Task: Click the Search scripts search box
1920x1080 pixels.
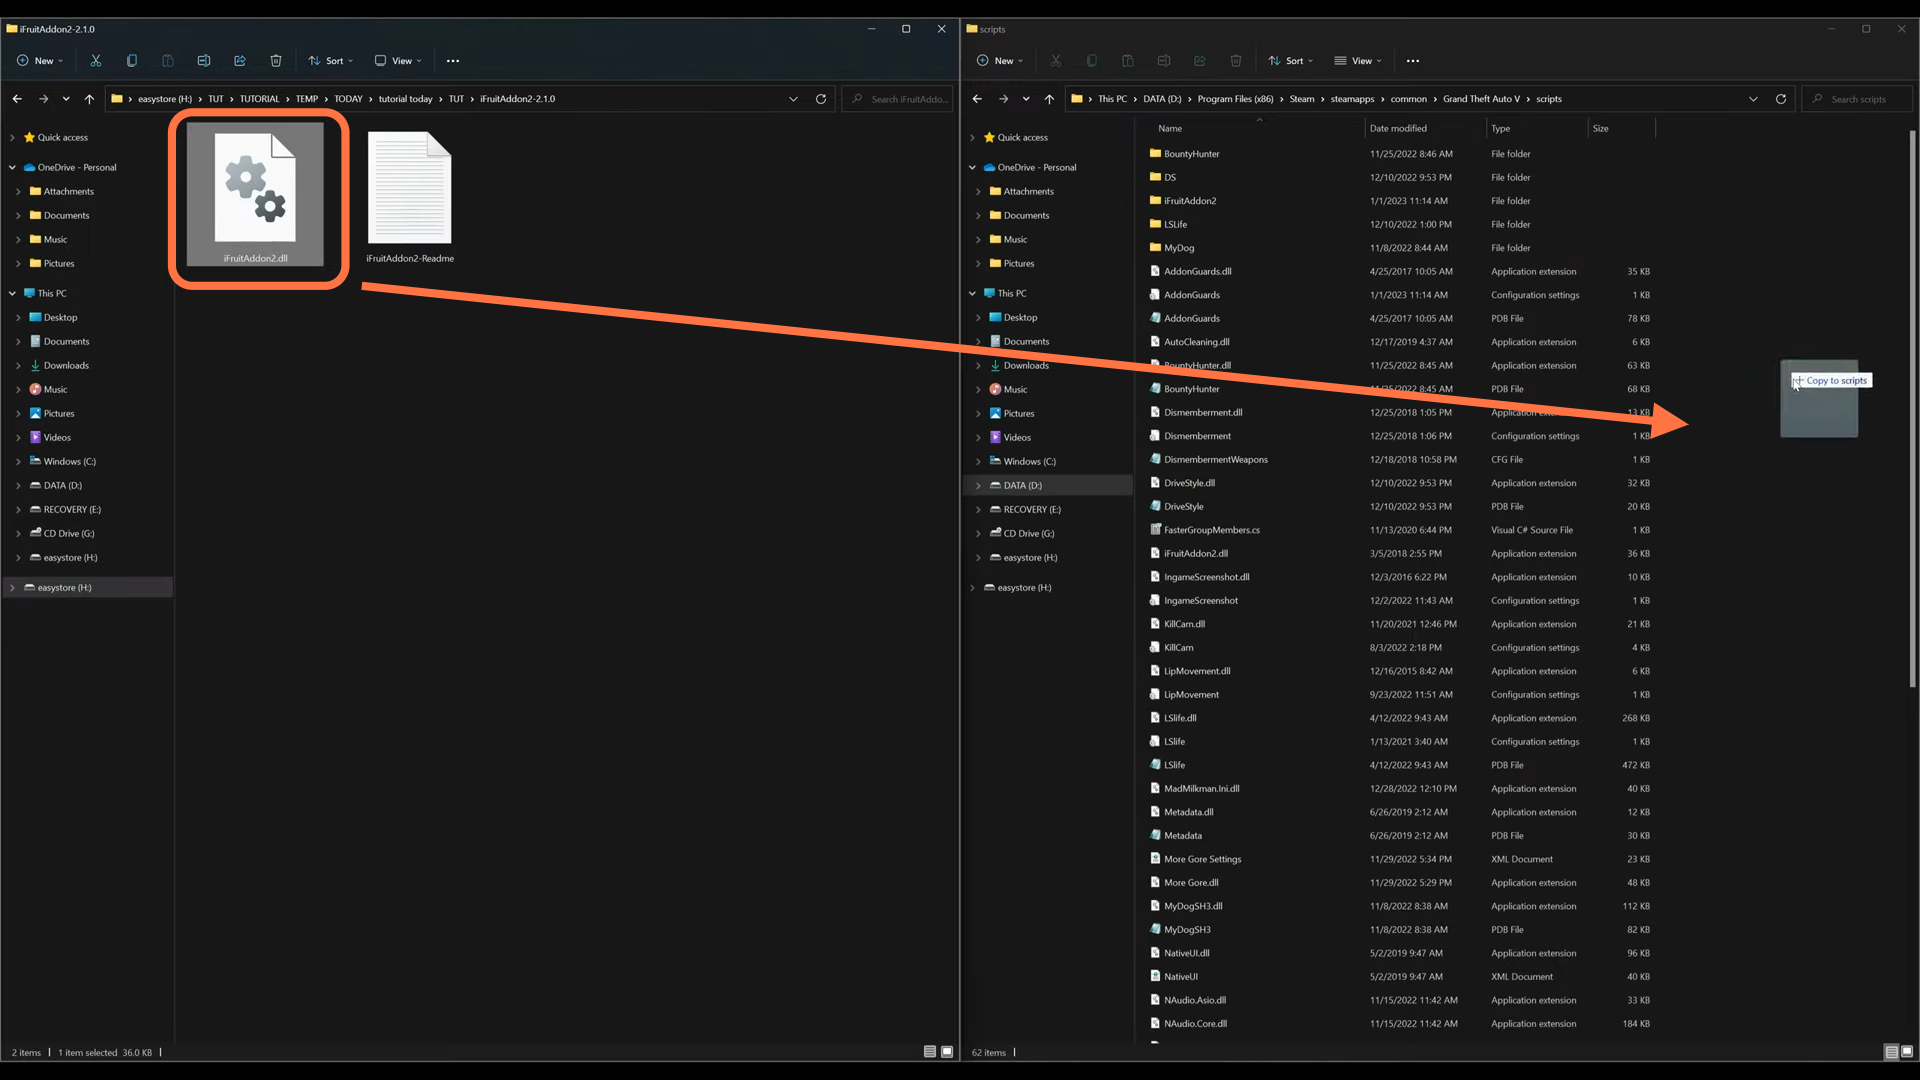Action: (x=1857, y=99)
